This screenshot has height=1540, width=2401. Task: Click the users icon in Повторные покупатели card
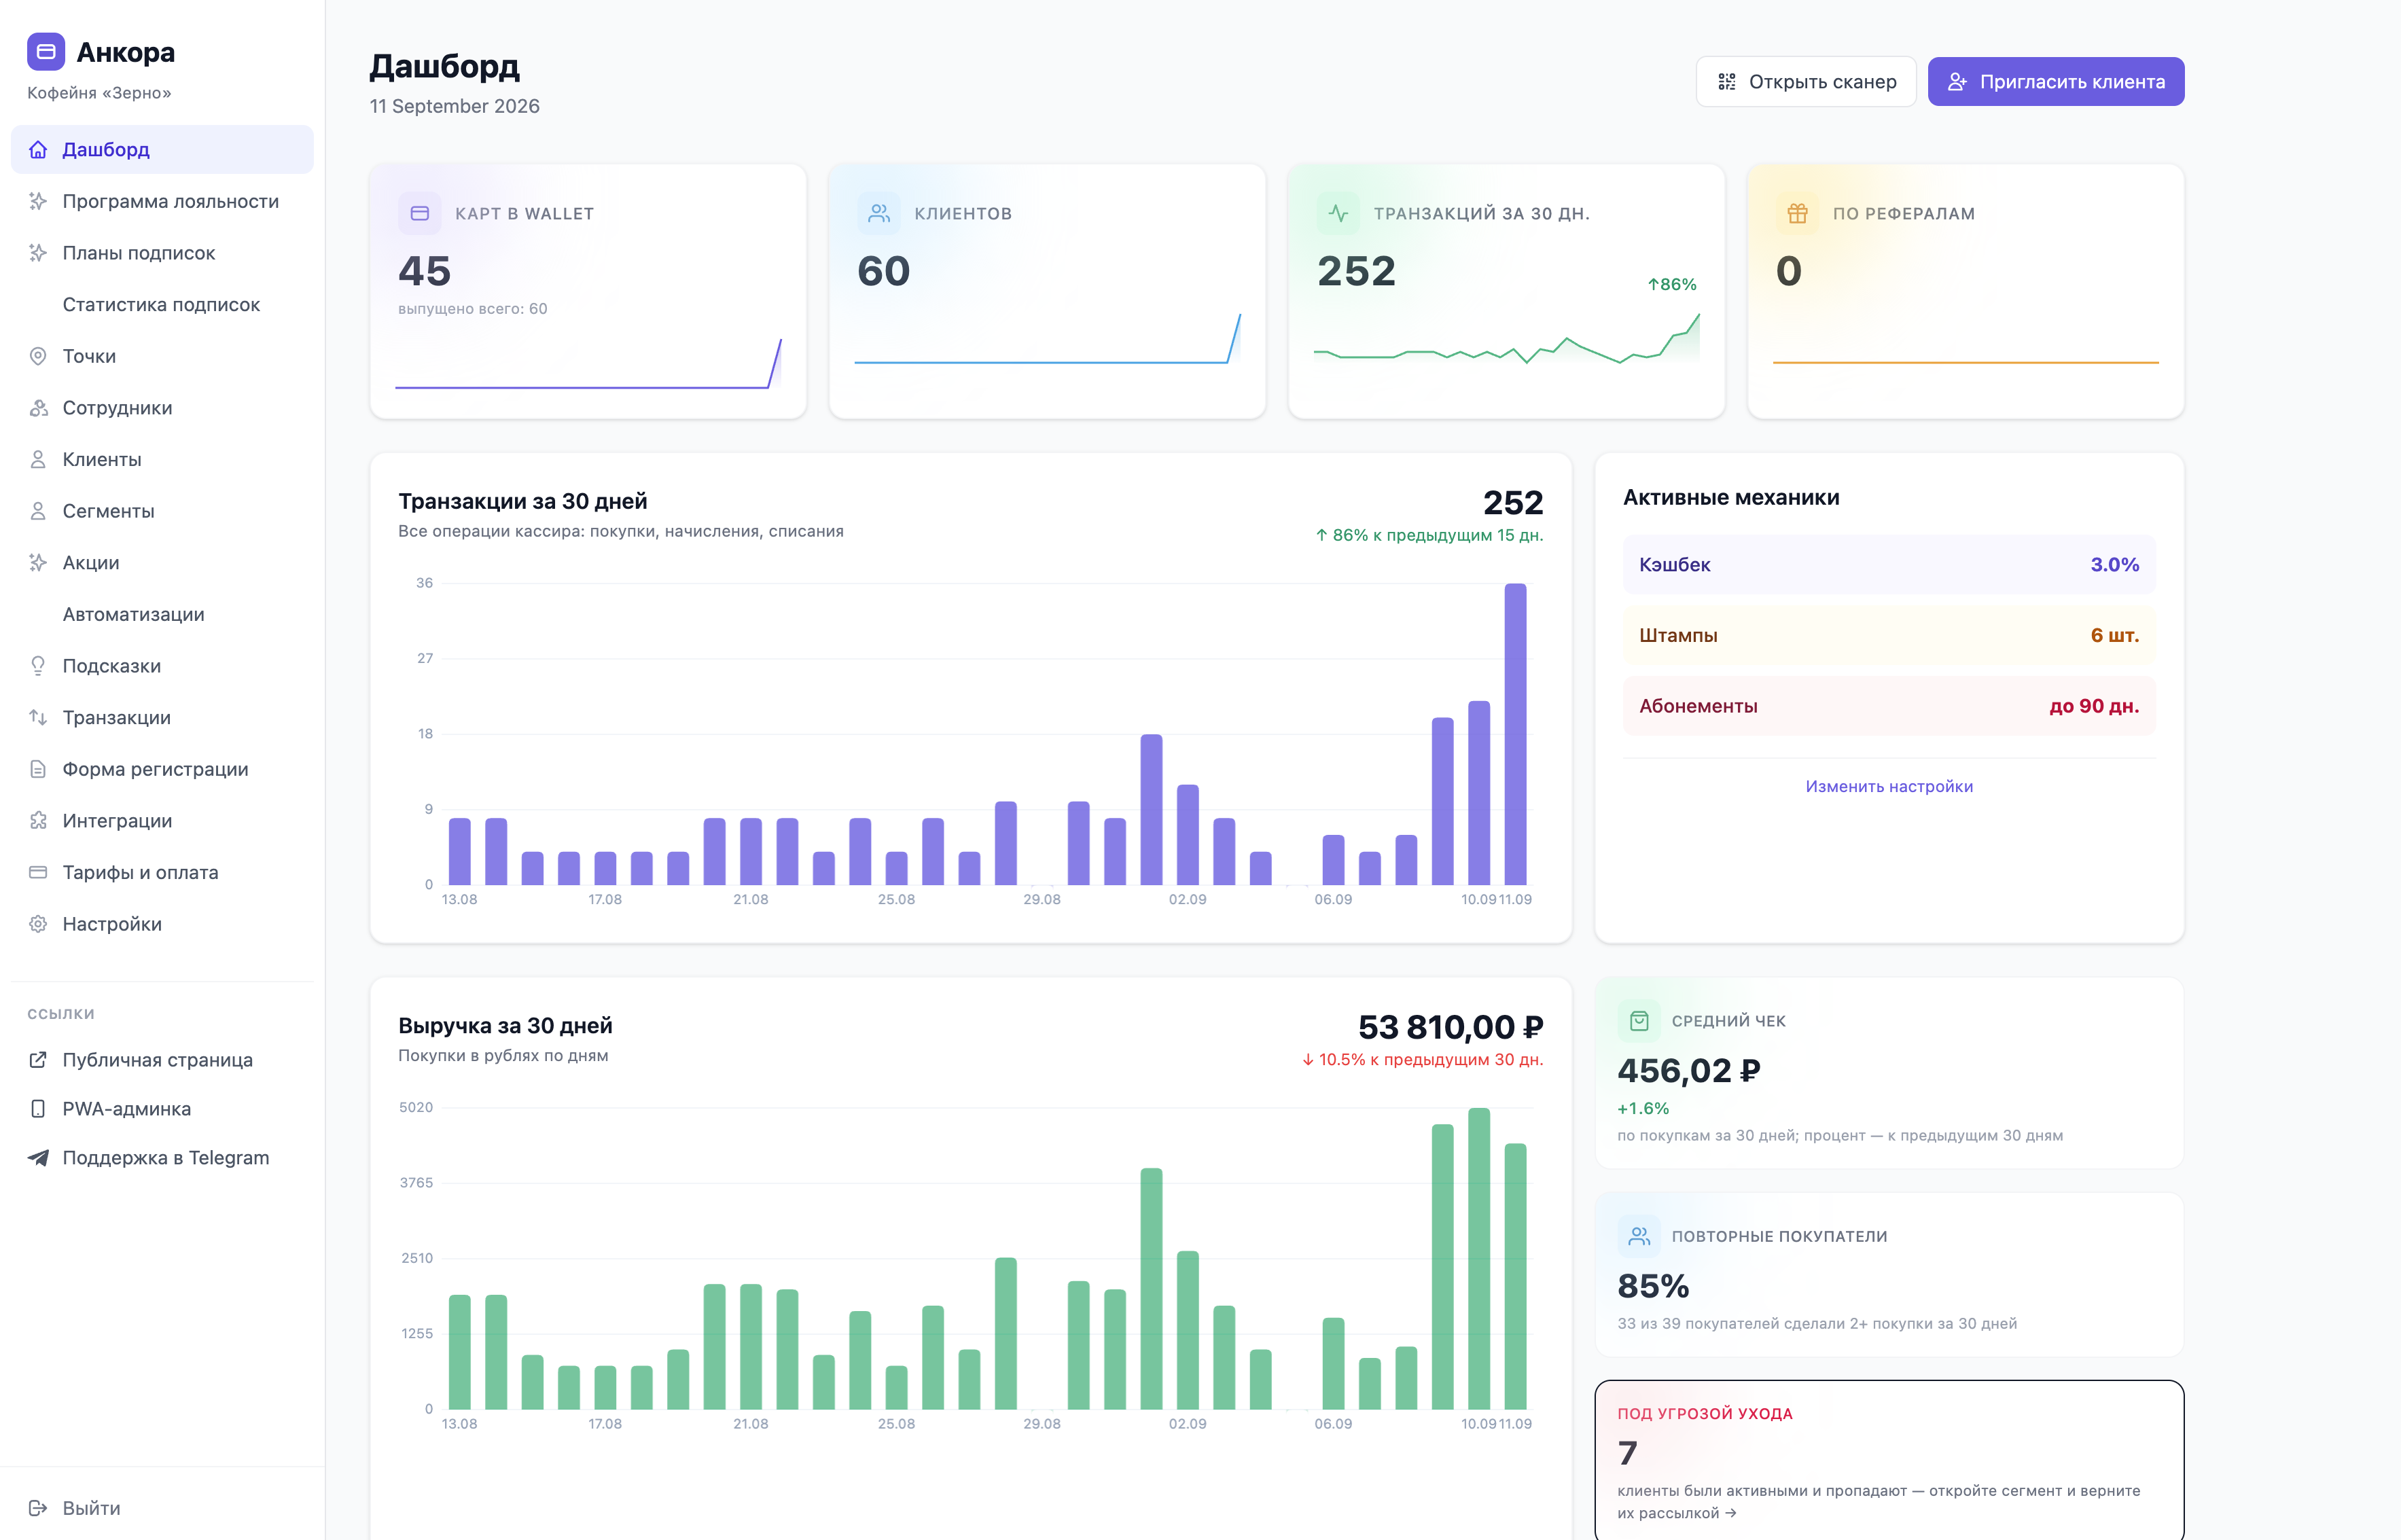1639,1237
